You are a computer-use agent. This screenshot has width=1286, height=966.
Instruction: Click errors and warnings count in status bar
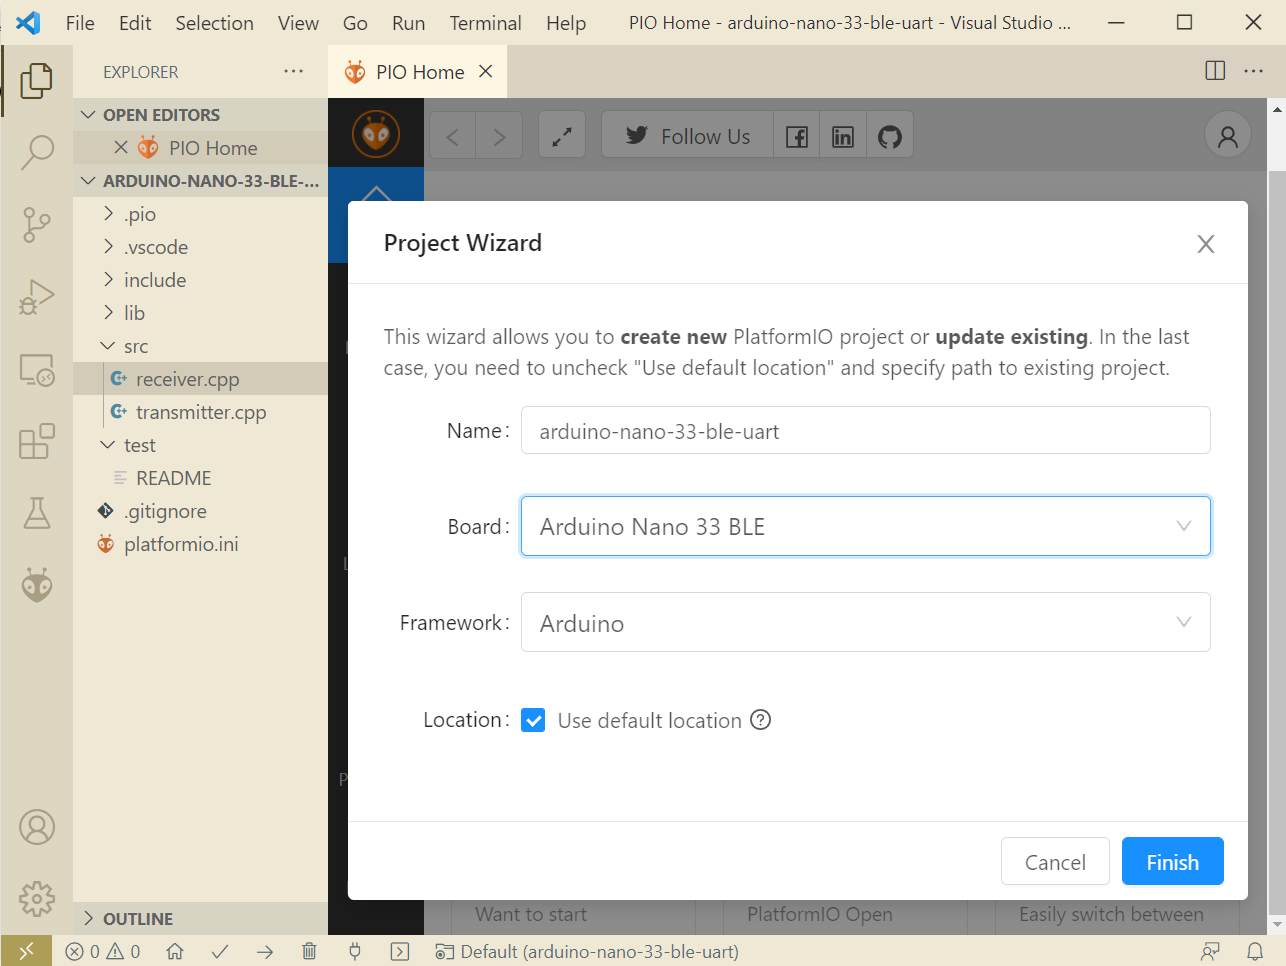103,951
